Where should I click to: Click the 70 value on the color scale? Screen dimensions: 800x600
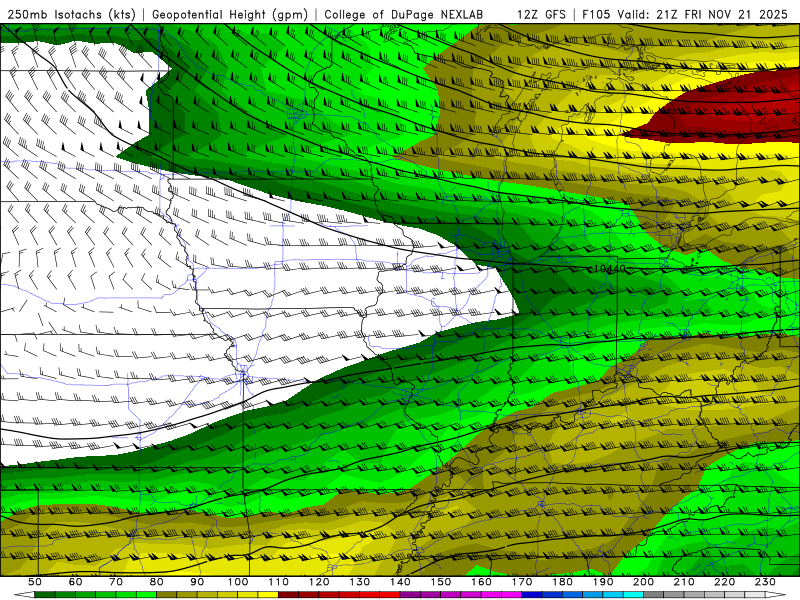pyautogui.click(x=116, y=582)
